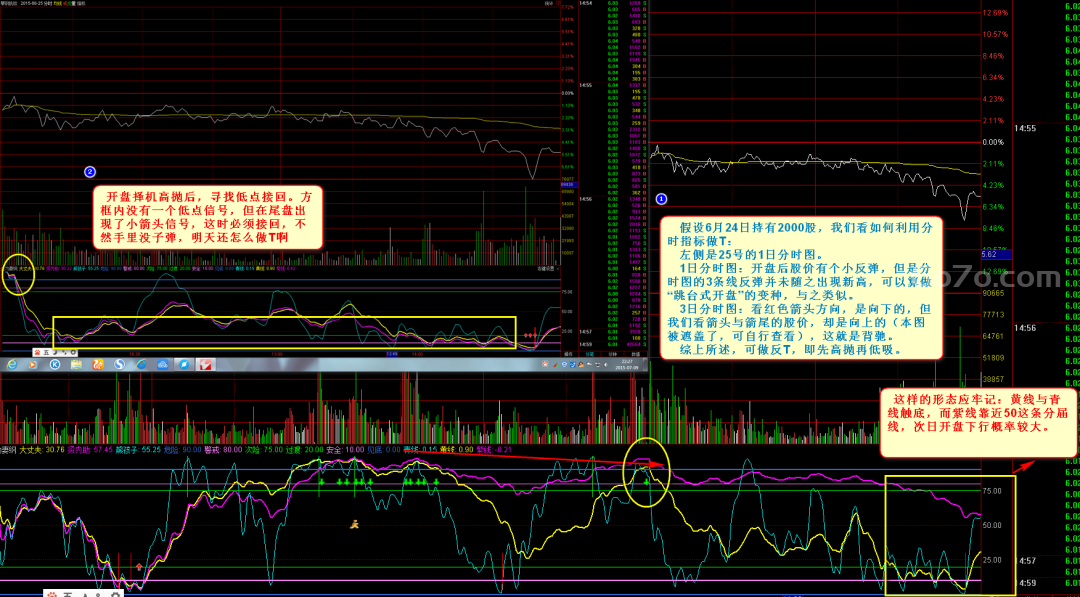
Task: Click the 危险: 90.00 indicator label
Action: tap(183, 450)
